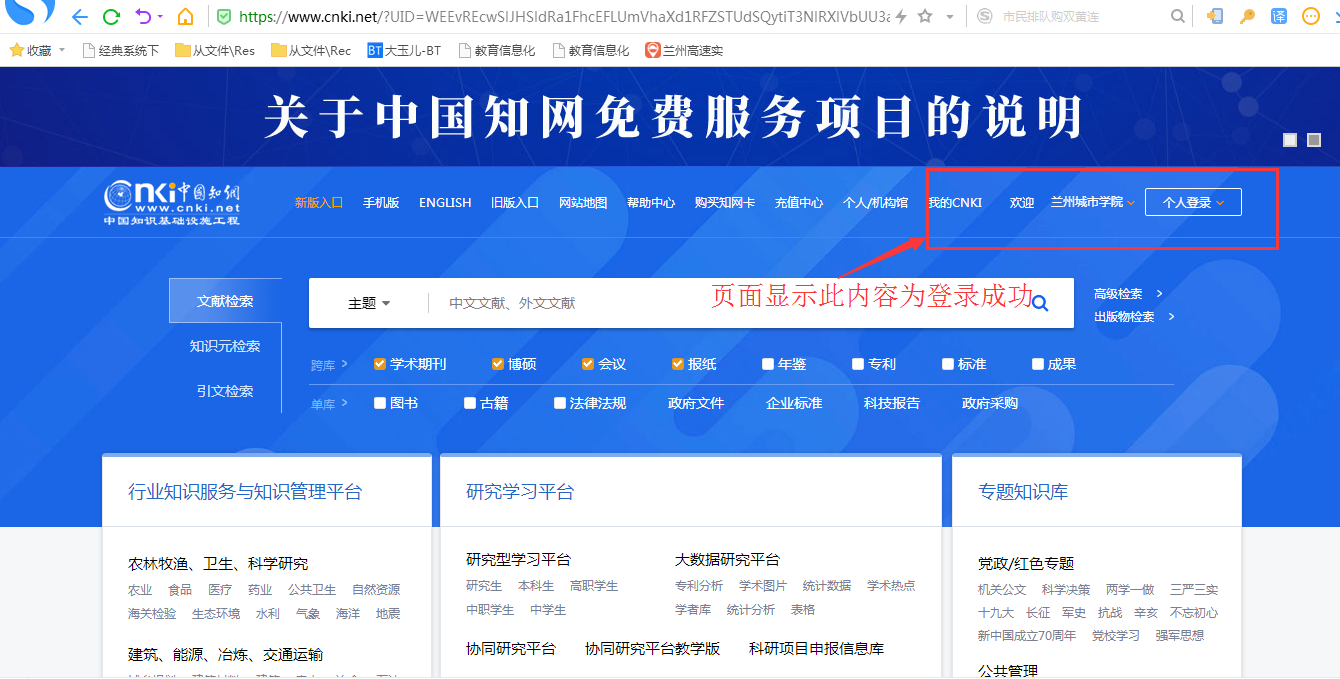Check the 古籍 checkbox
Image resolution: width=1340 pixels, height=679 pixels.
[470, 403]
